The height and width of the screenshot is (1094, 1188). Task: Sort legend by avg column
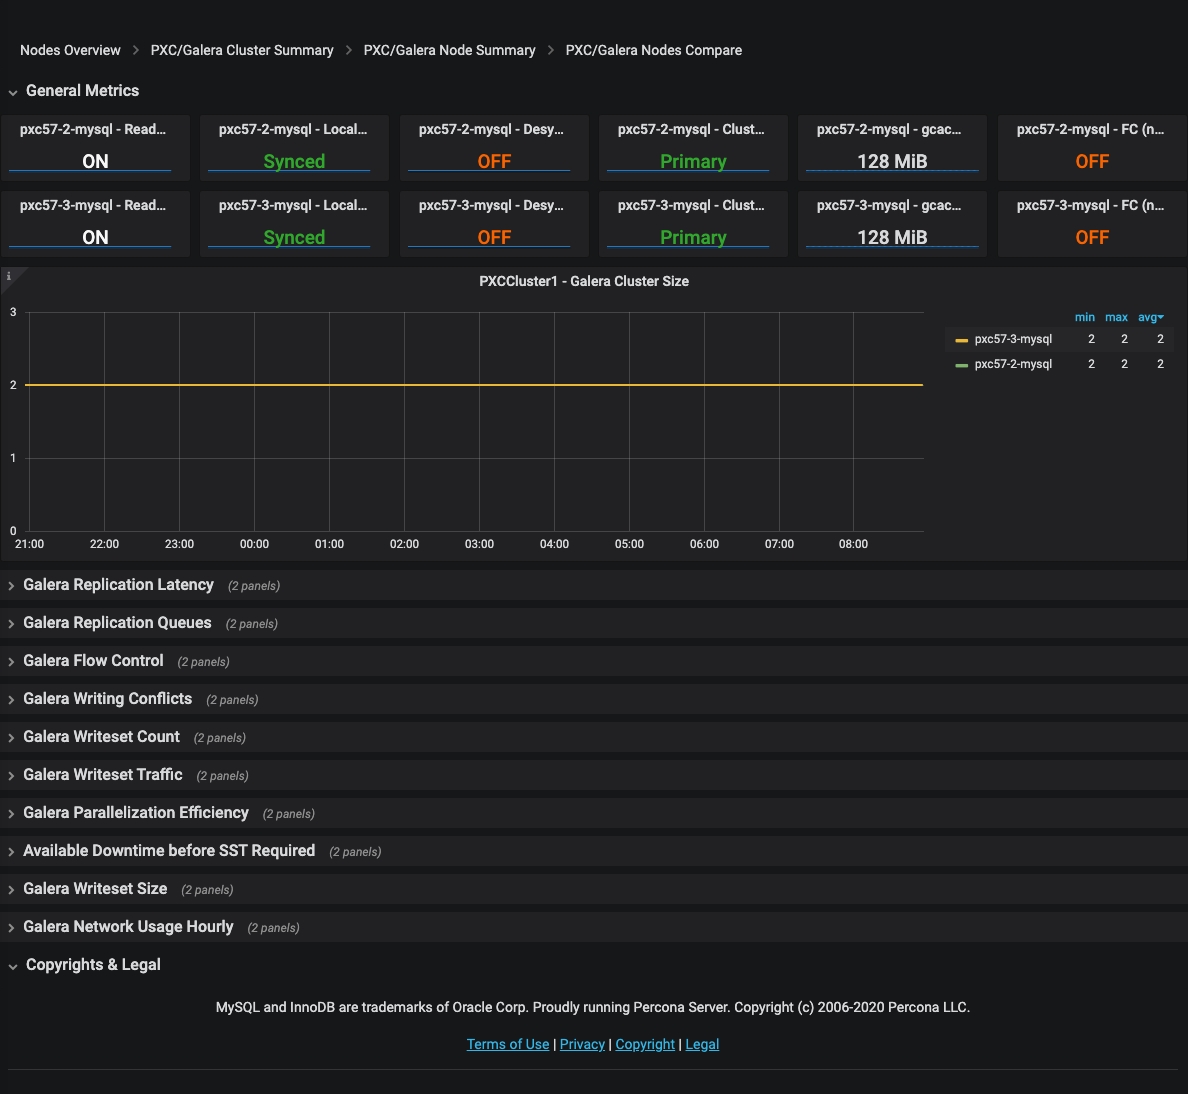pos(1150,317)
